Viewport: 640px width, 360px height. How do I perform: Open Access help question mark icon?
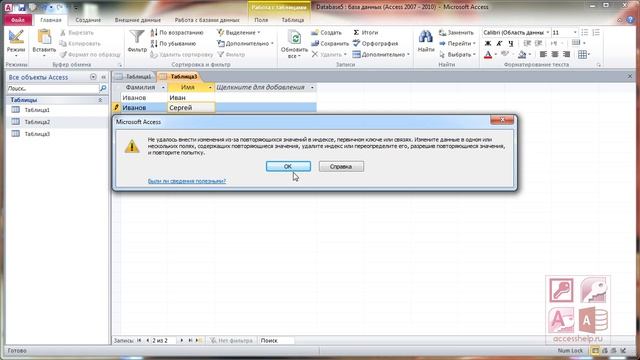630,20
